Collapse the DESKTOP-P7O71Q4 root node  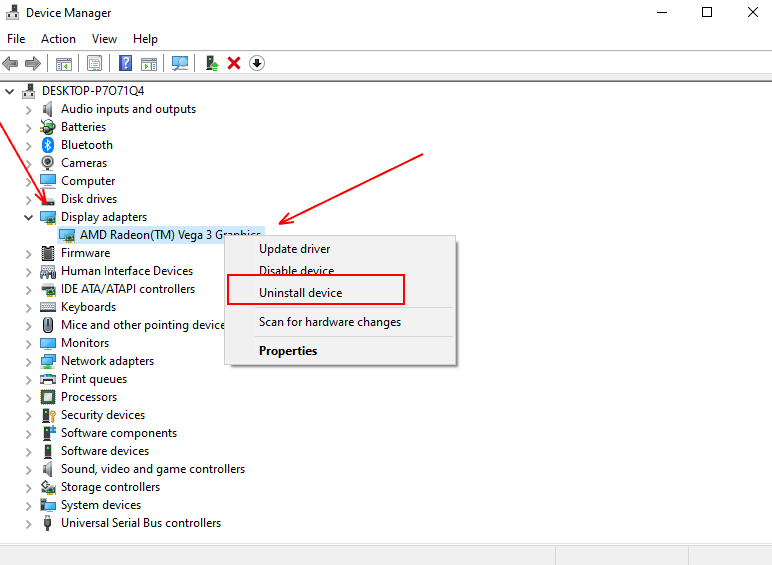pos(9,91)
